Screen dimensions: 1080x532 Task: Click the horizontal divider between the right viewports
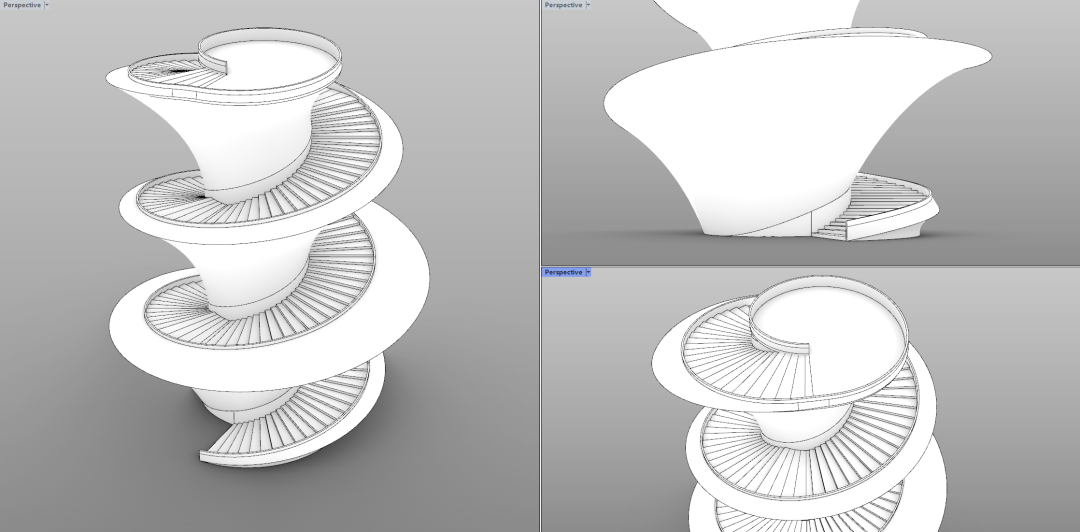pyautogui.click(x=810, y=266)
